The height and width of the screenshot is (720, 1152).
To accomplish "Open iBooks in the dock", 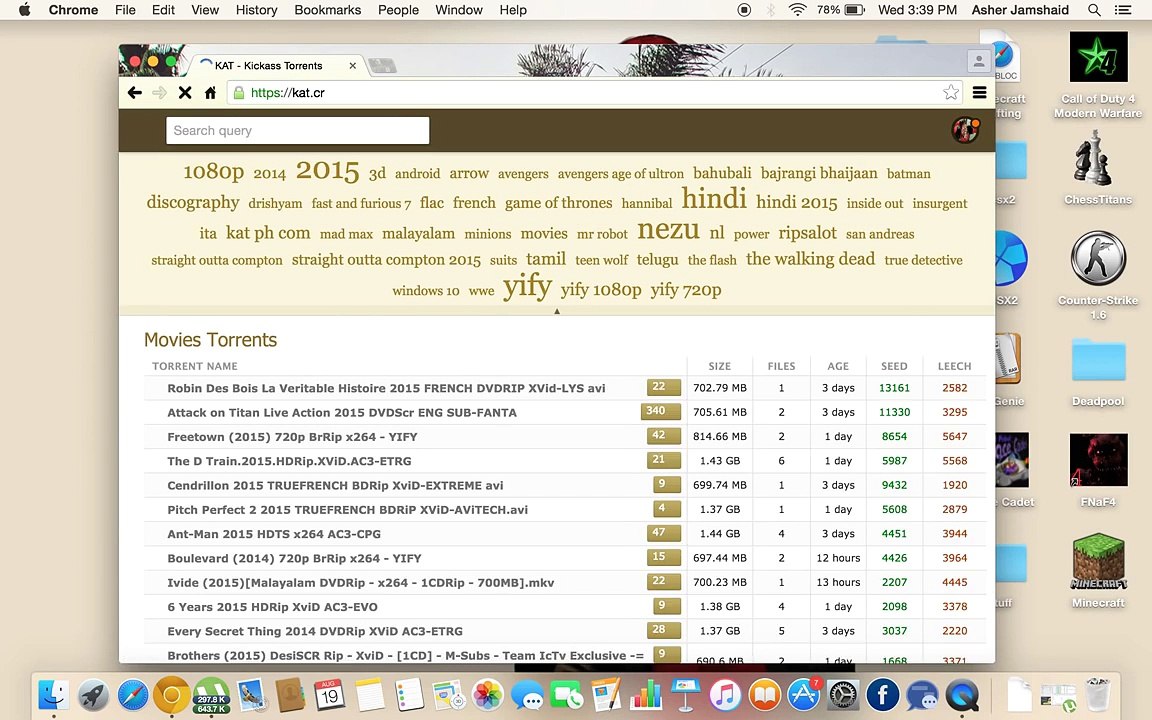I will click(764, 694).
